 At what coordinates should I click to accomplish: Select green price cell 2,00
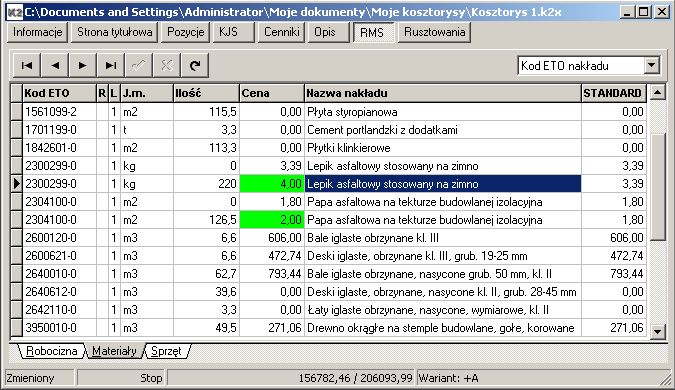[272, 220]
